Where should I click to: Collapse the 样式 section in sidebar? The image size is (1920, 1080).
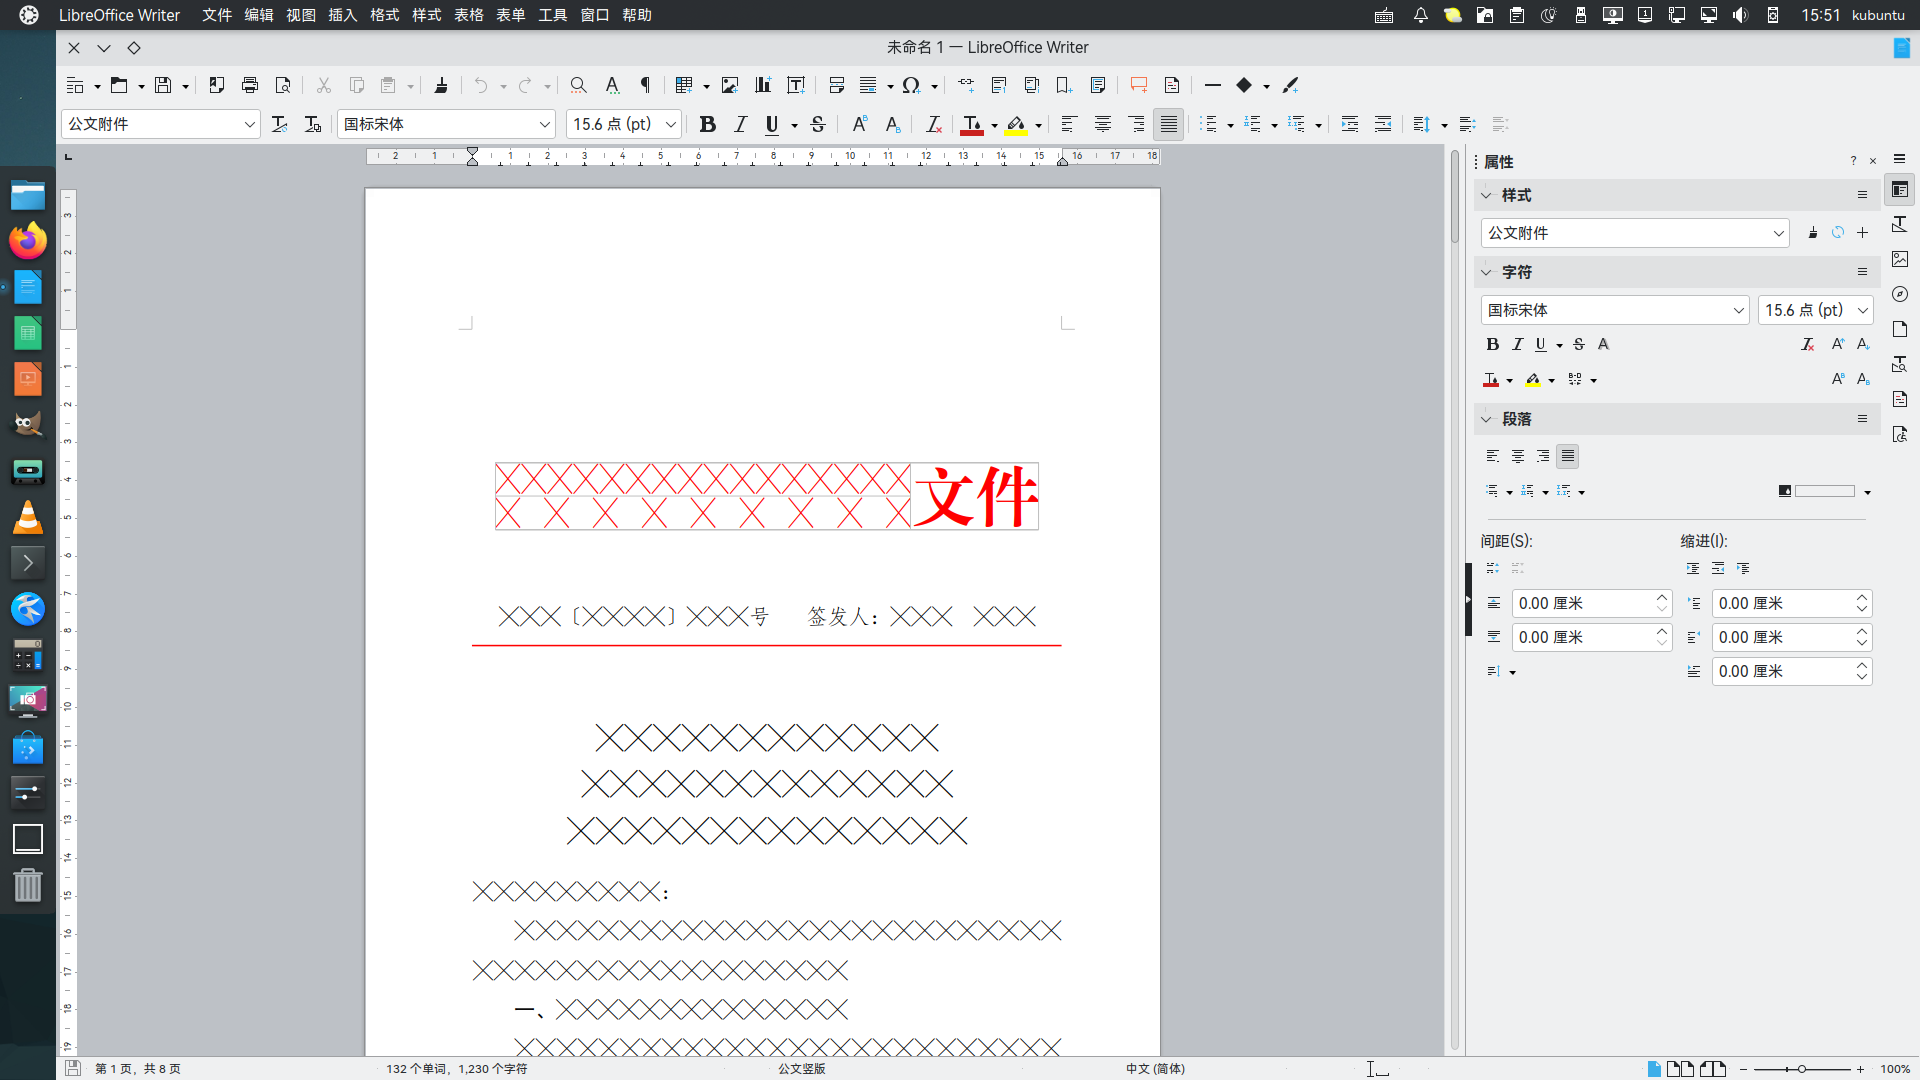(x=1486, y=195)
